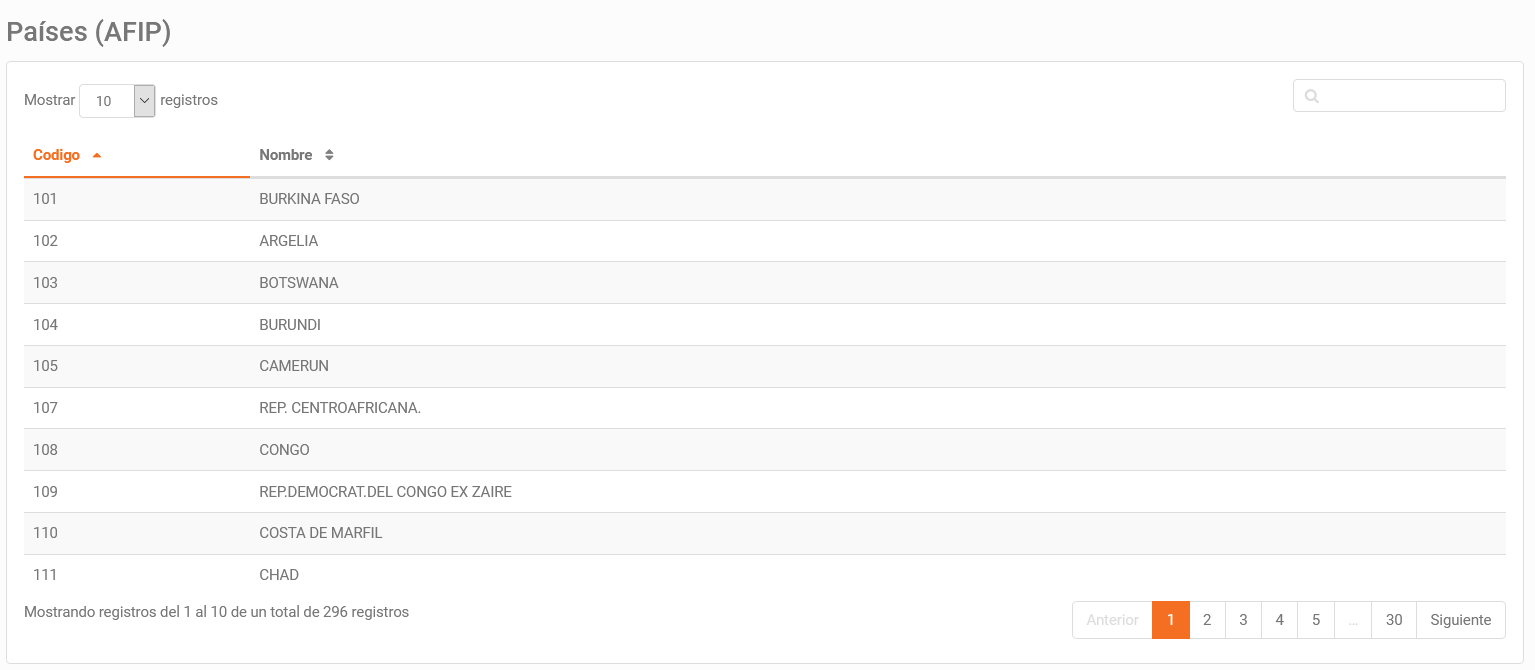Image resolution: width=1535 pixels, height=670 pixels.
Task: Jump to pagination page 4
Action: (1279, 620)
